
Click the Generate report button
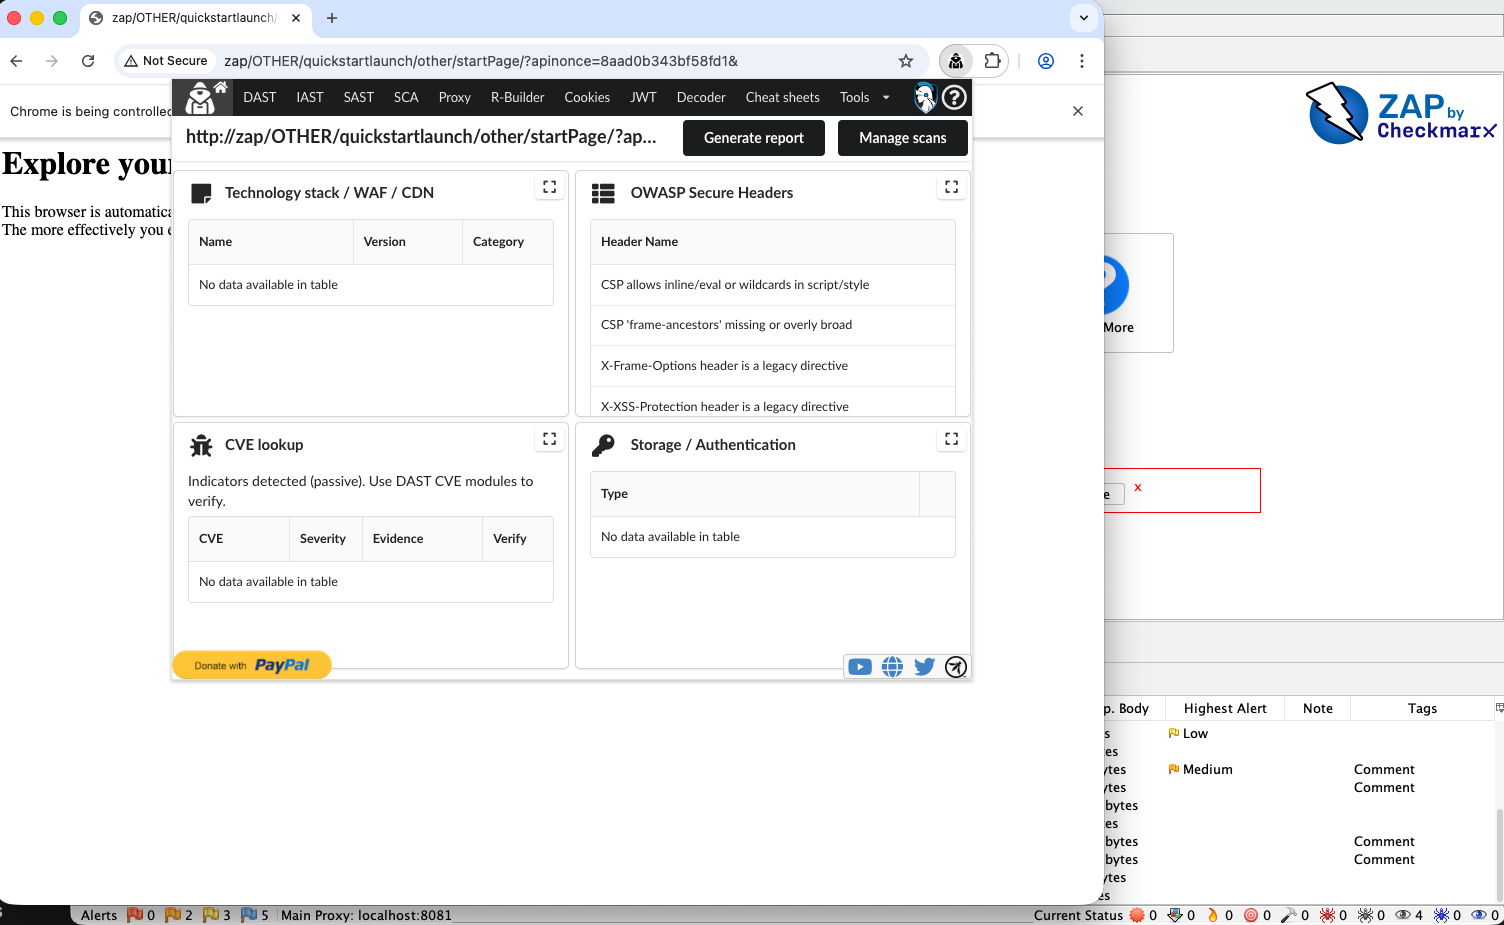753,137
